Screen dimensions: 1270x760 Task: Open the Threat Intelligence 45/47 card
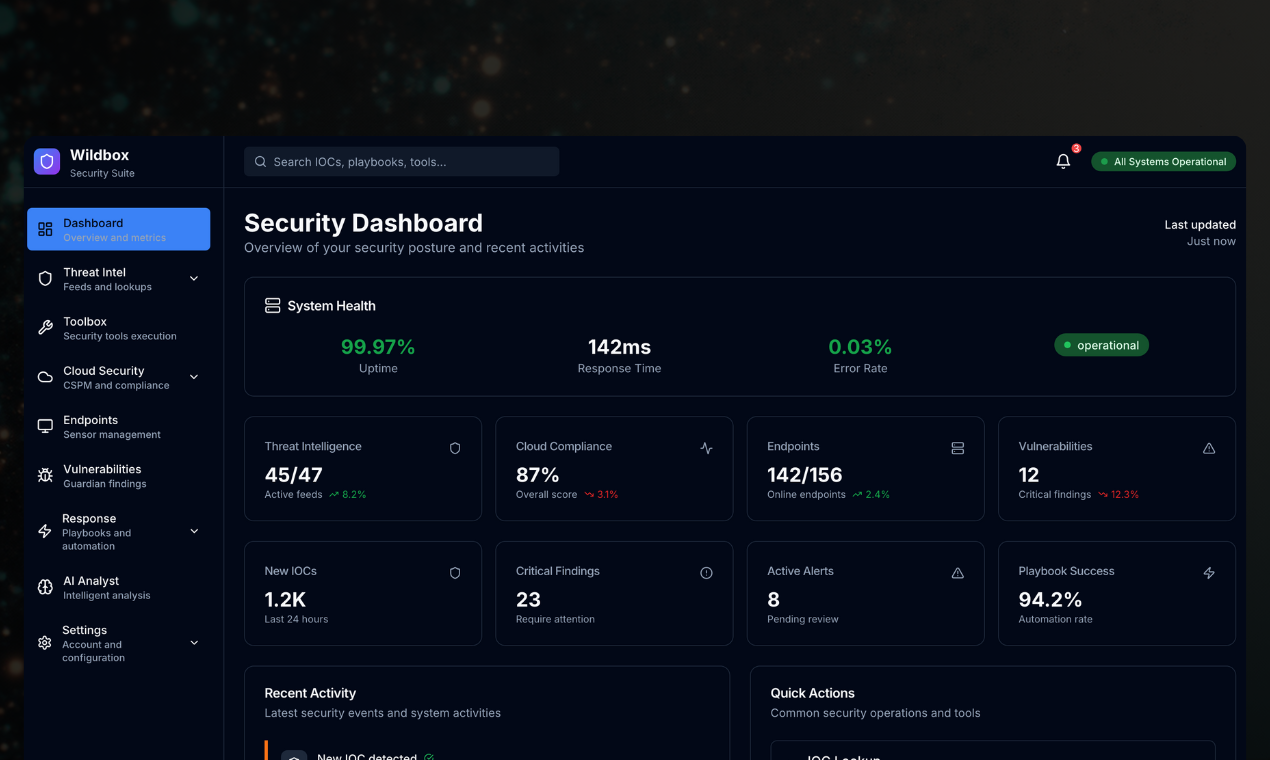tap(363, 469)
